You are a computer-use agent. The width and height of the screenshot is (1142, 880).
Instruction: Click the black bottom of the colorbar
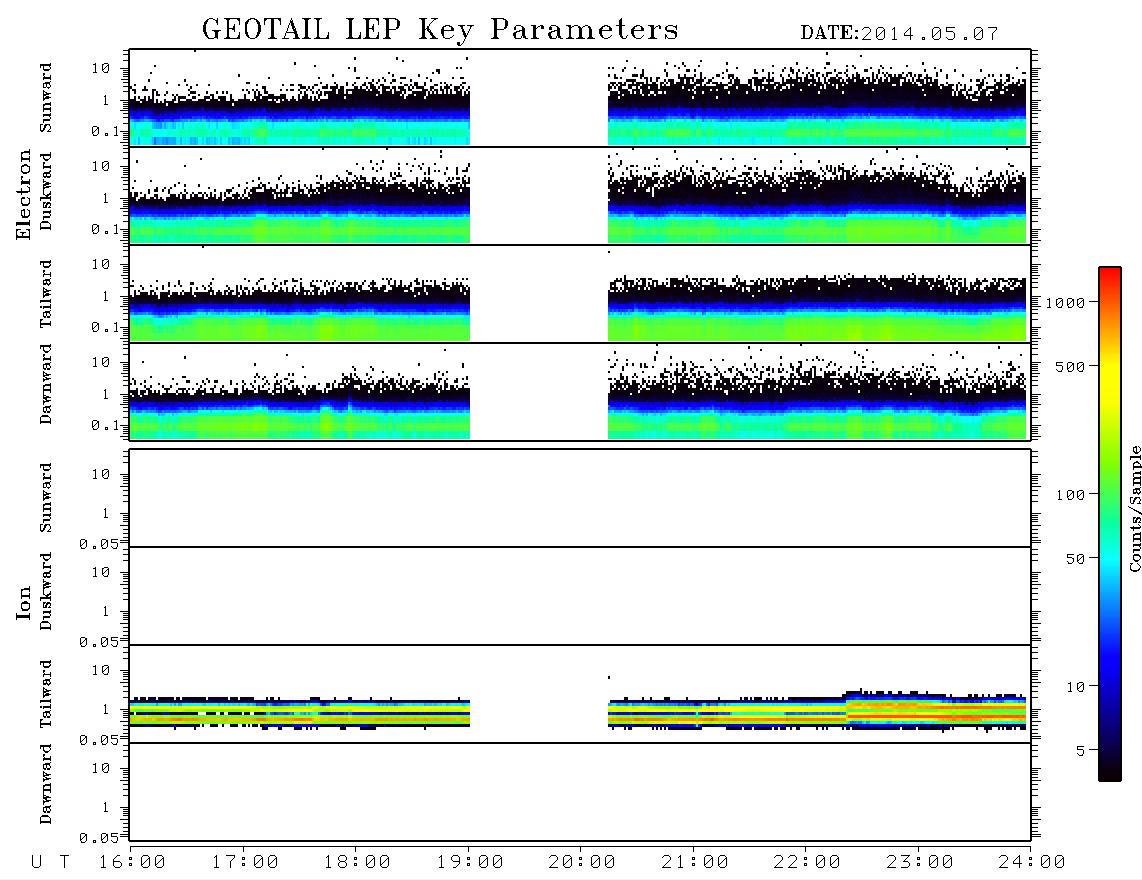[1110, 771]
